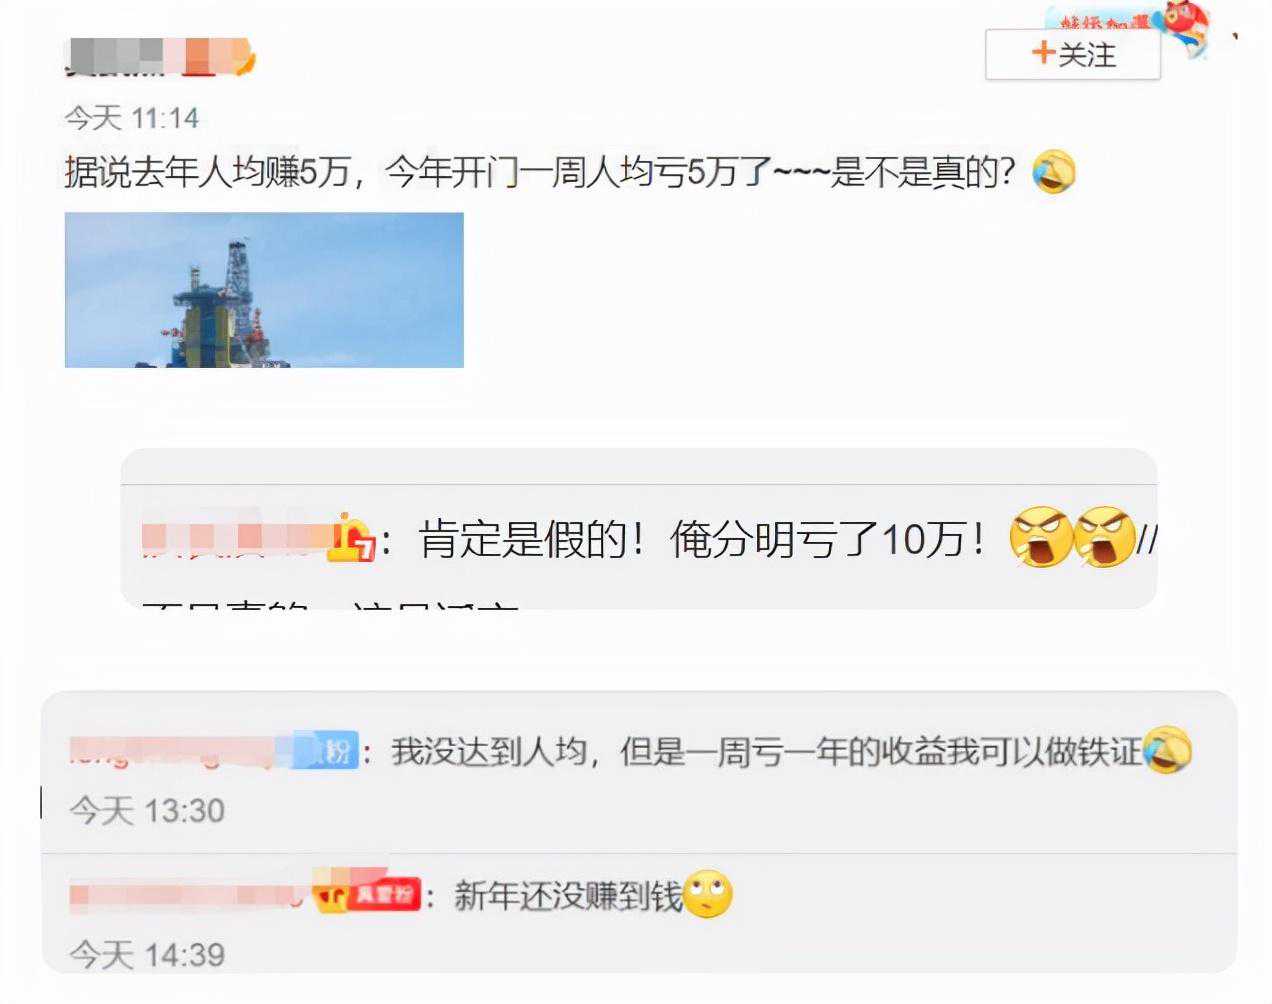This screenshot has height=1004, width=1272.
Task: Click the mascot decoration above follow button
Action: point(1183,26)
